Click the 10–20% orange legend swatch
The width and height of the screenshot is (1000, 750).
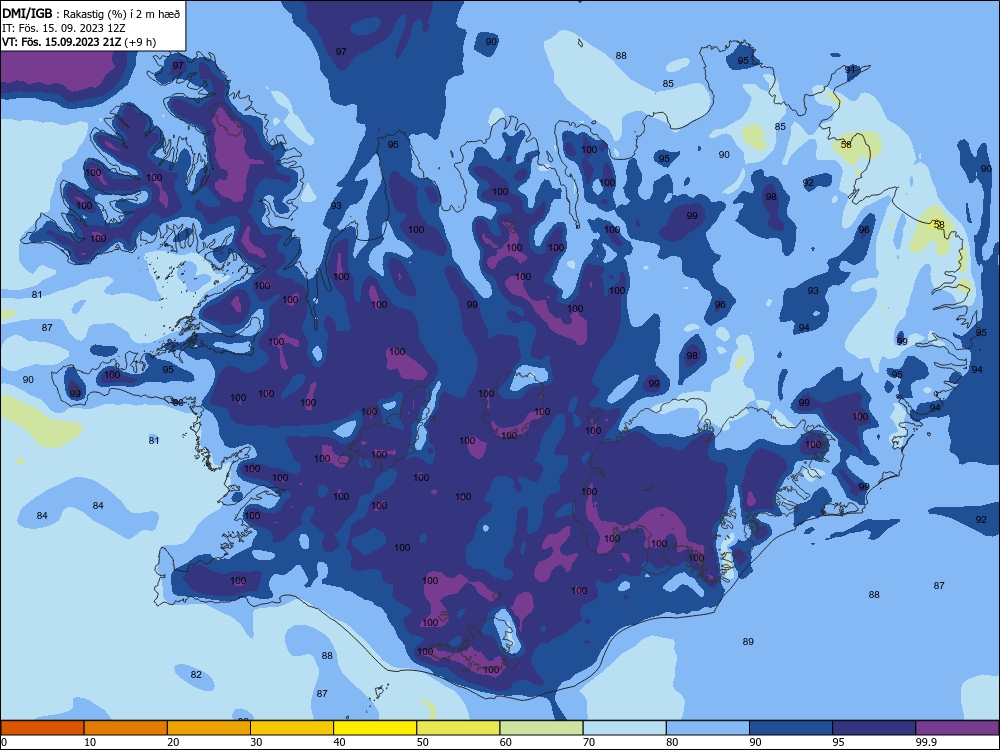(126, 728)
